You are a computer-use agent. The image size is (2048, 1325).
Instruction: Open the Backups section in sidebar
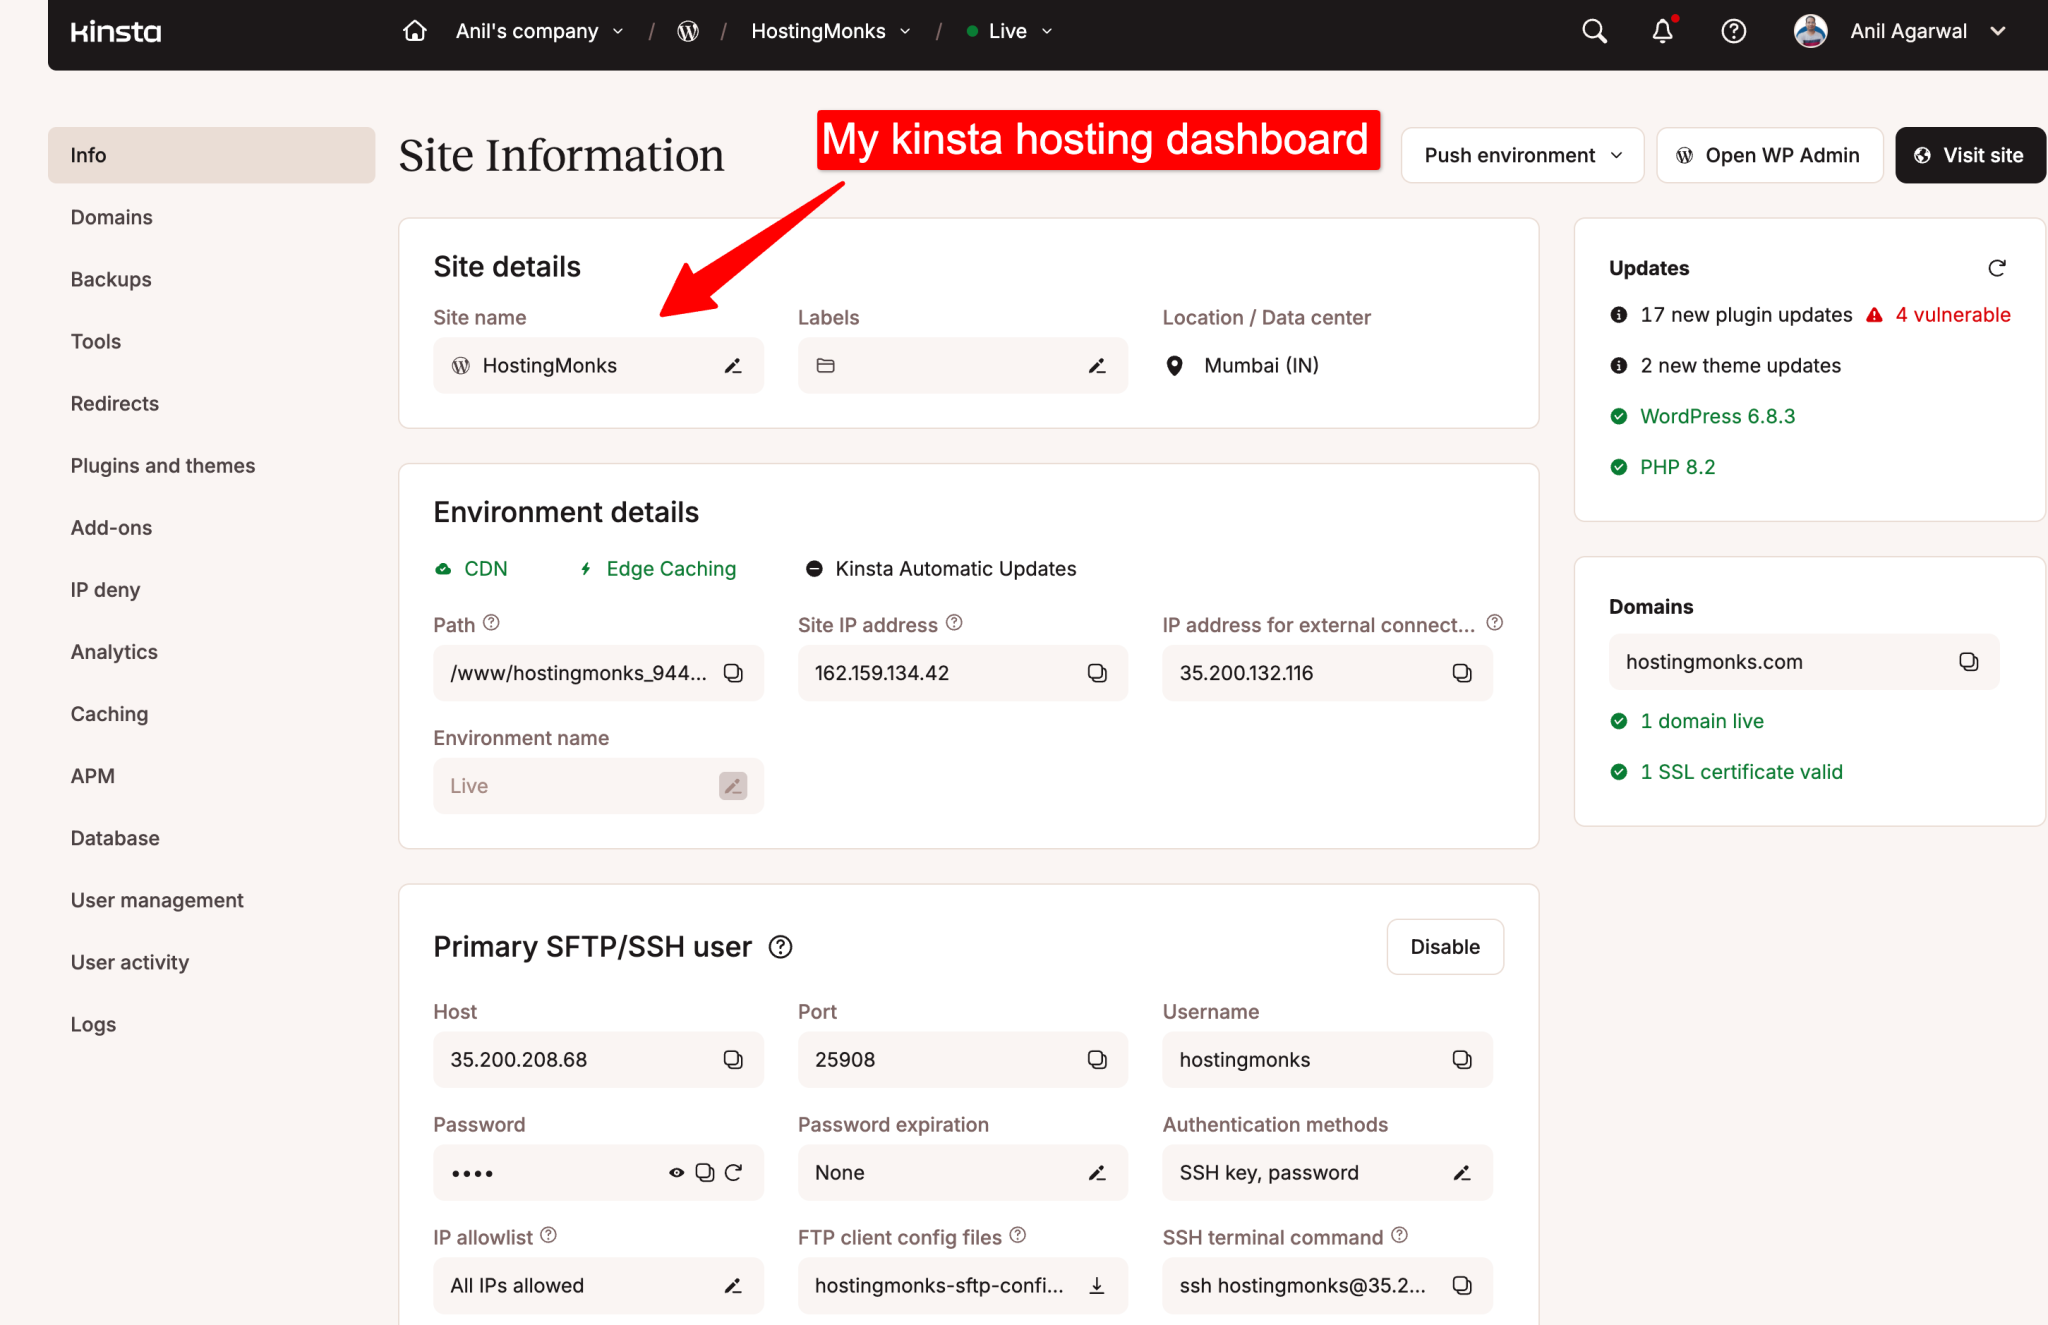click(x=111, y=279)
